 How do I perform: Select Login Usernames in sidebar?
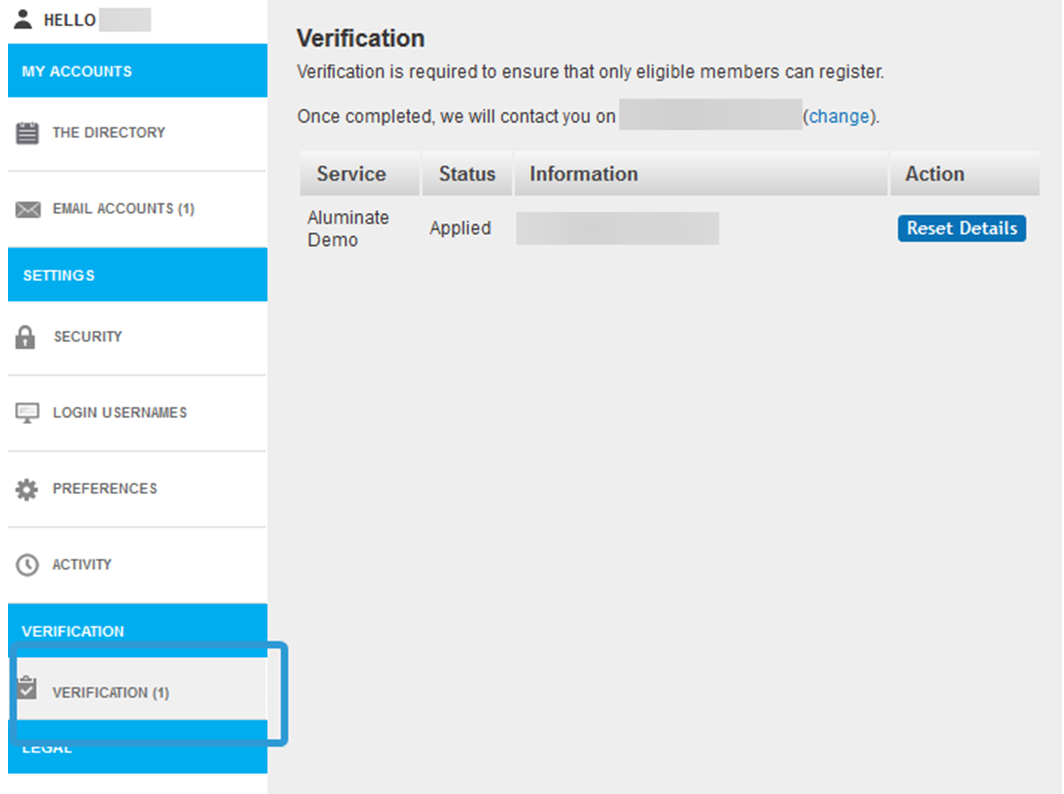(119, 413)
